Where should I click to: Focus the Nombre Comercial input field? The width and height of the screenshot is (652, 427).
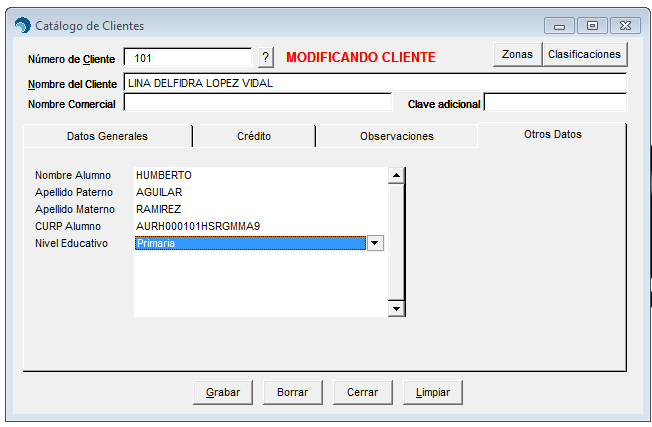[257, 103]
